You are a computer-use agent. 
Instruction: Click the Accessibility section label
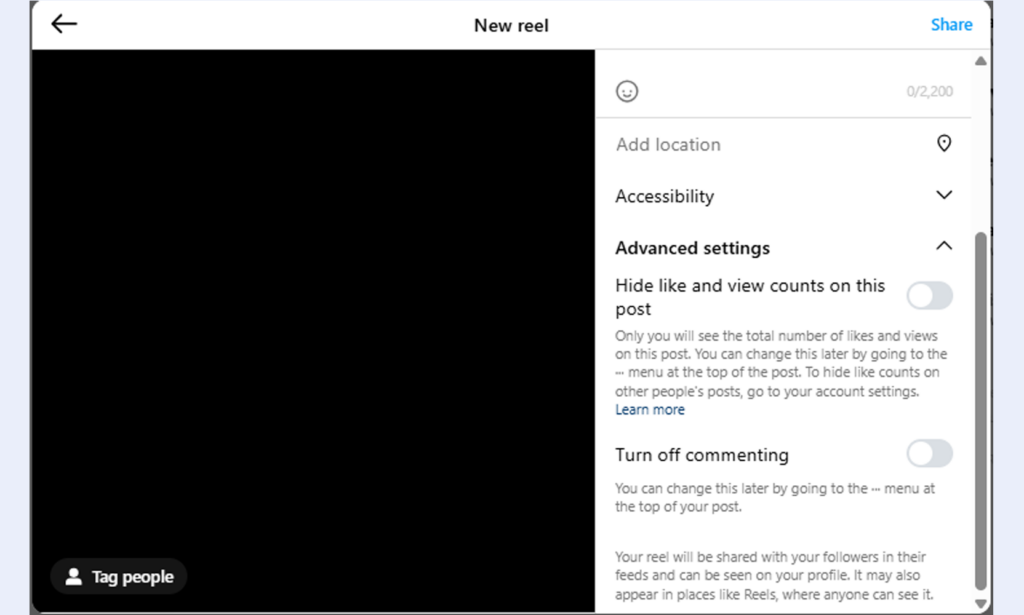pyautogui.click(x=664, y=197)
